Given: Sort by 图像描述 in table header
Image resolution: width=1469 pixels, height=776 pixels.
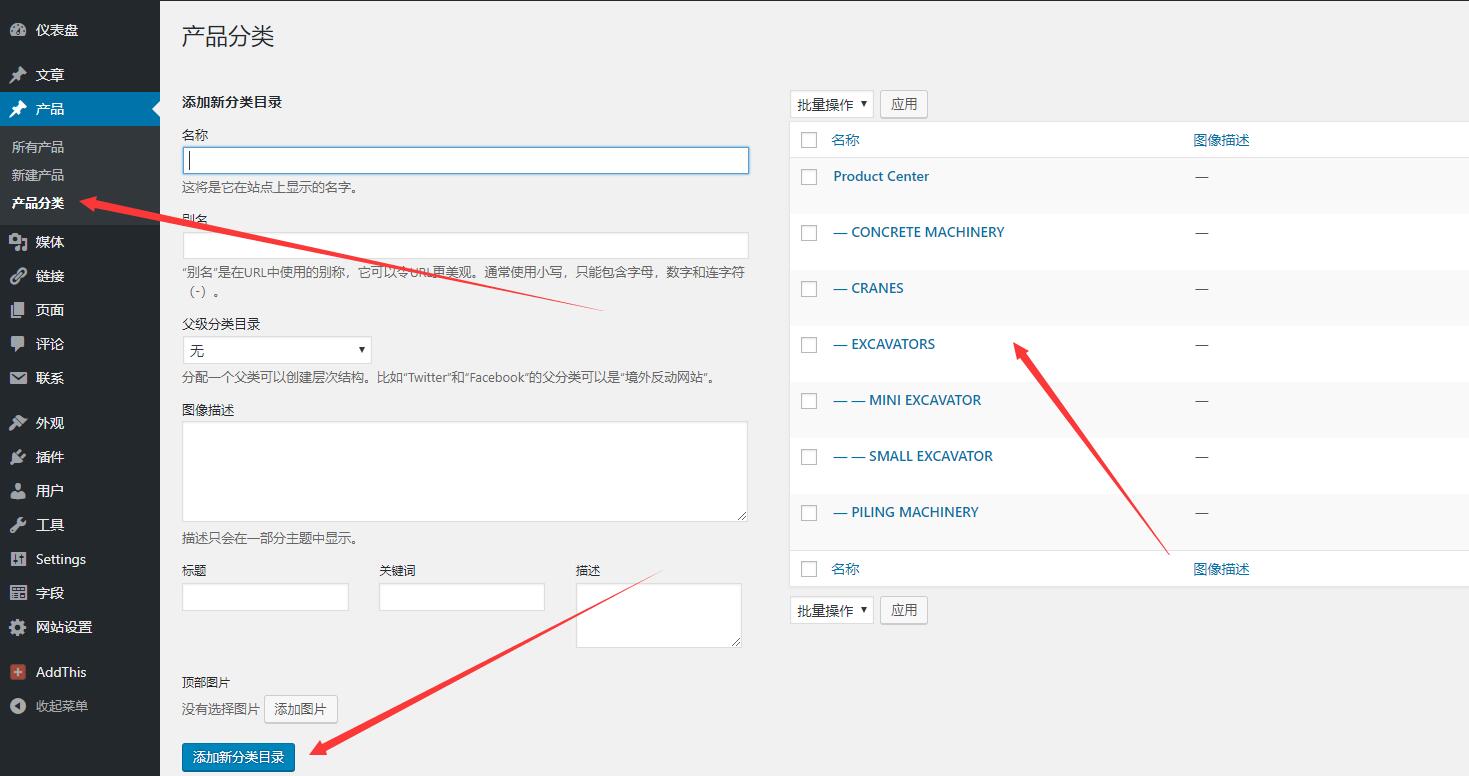Looking at the screenshot, I should point(1221,140).
